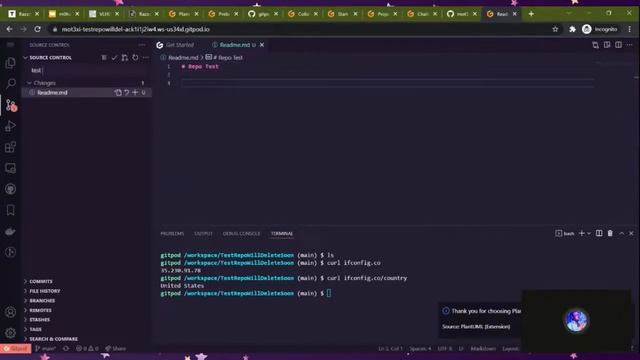The image size is (640, 360).
Task: Open the Manage gear icon
Action: click(x=11, y=333)
